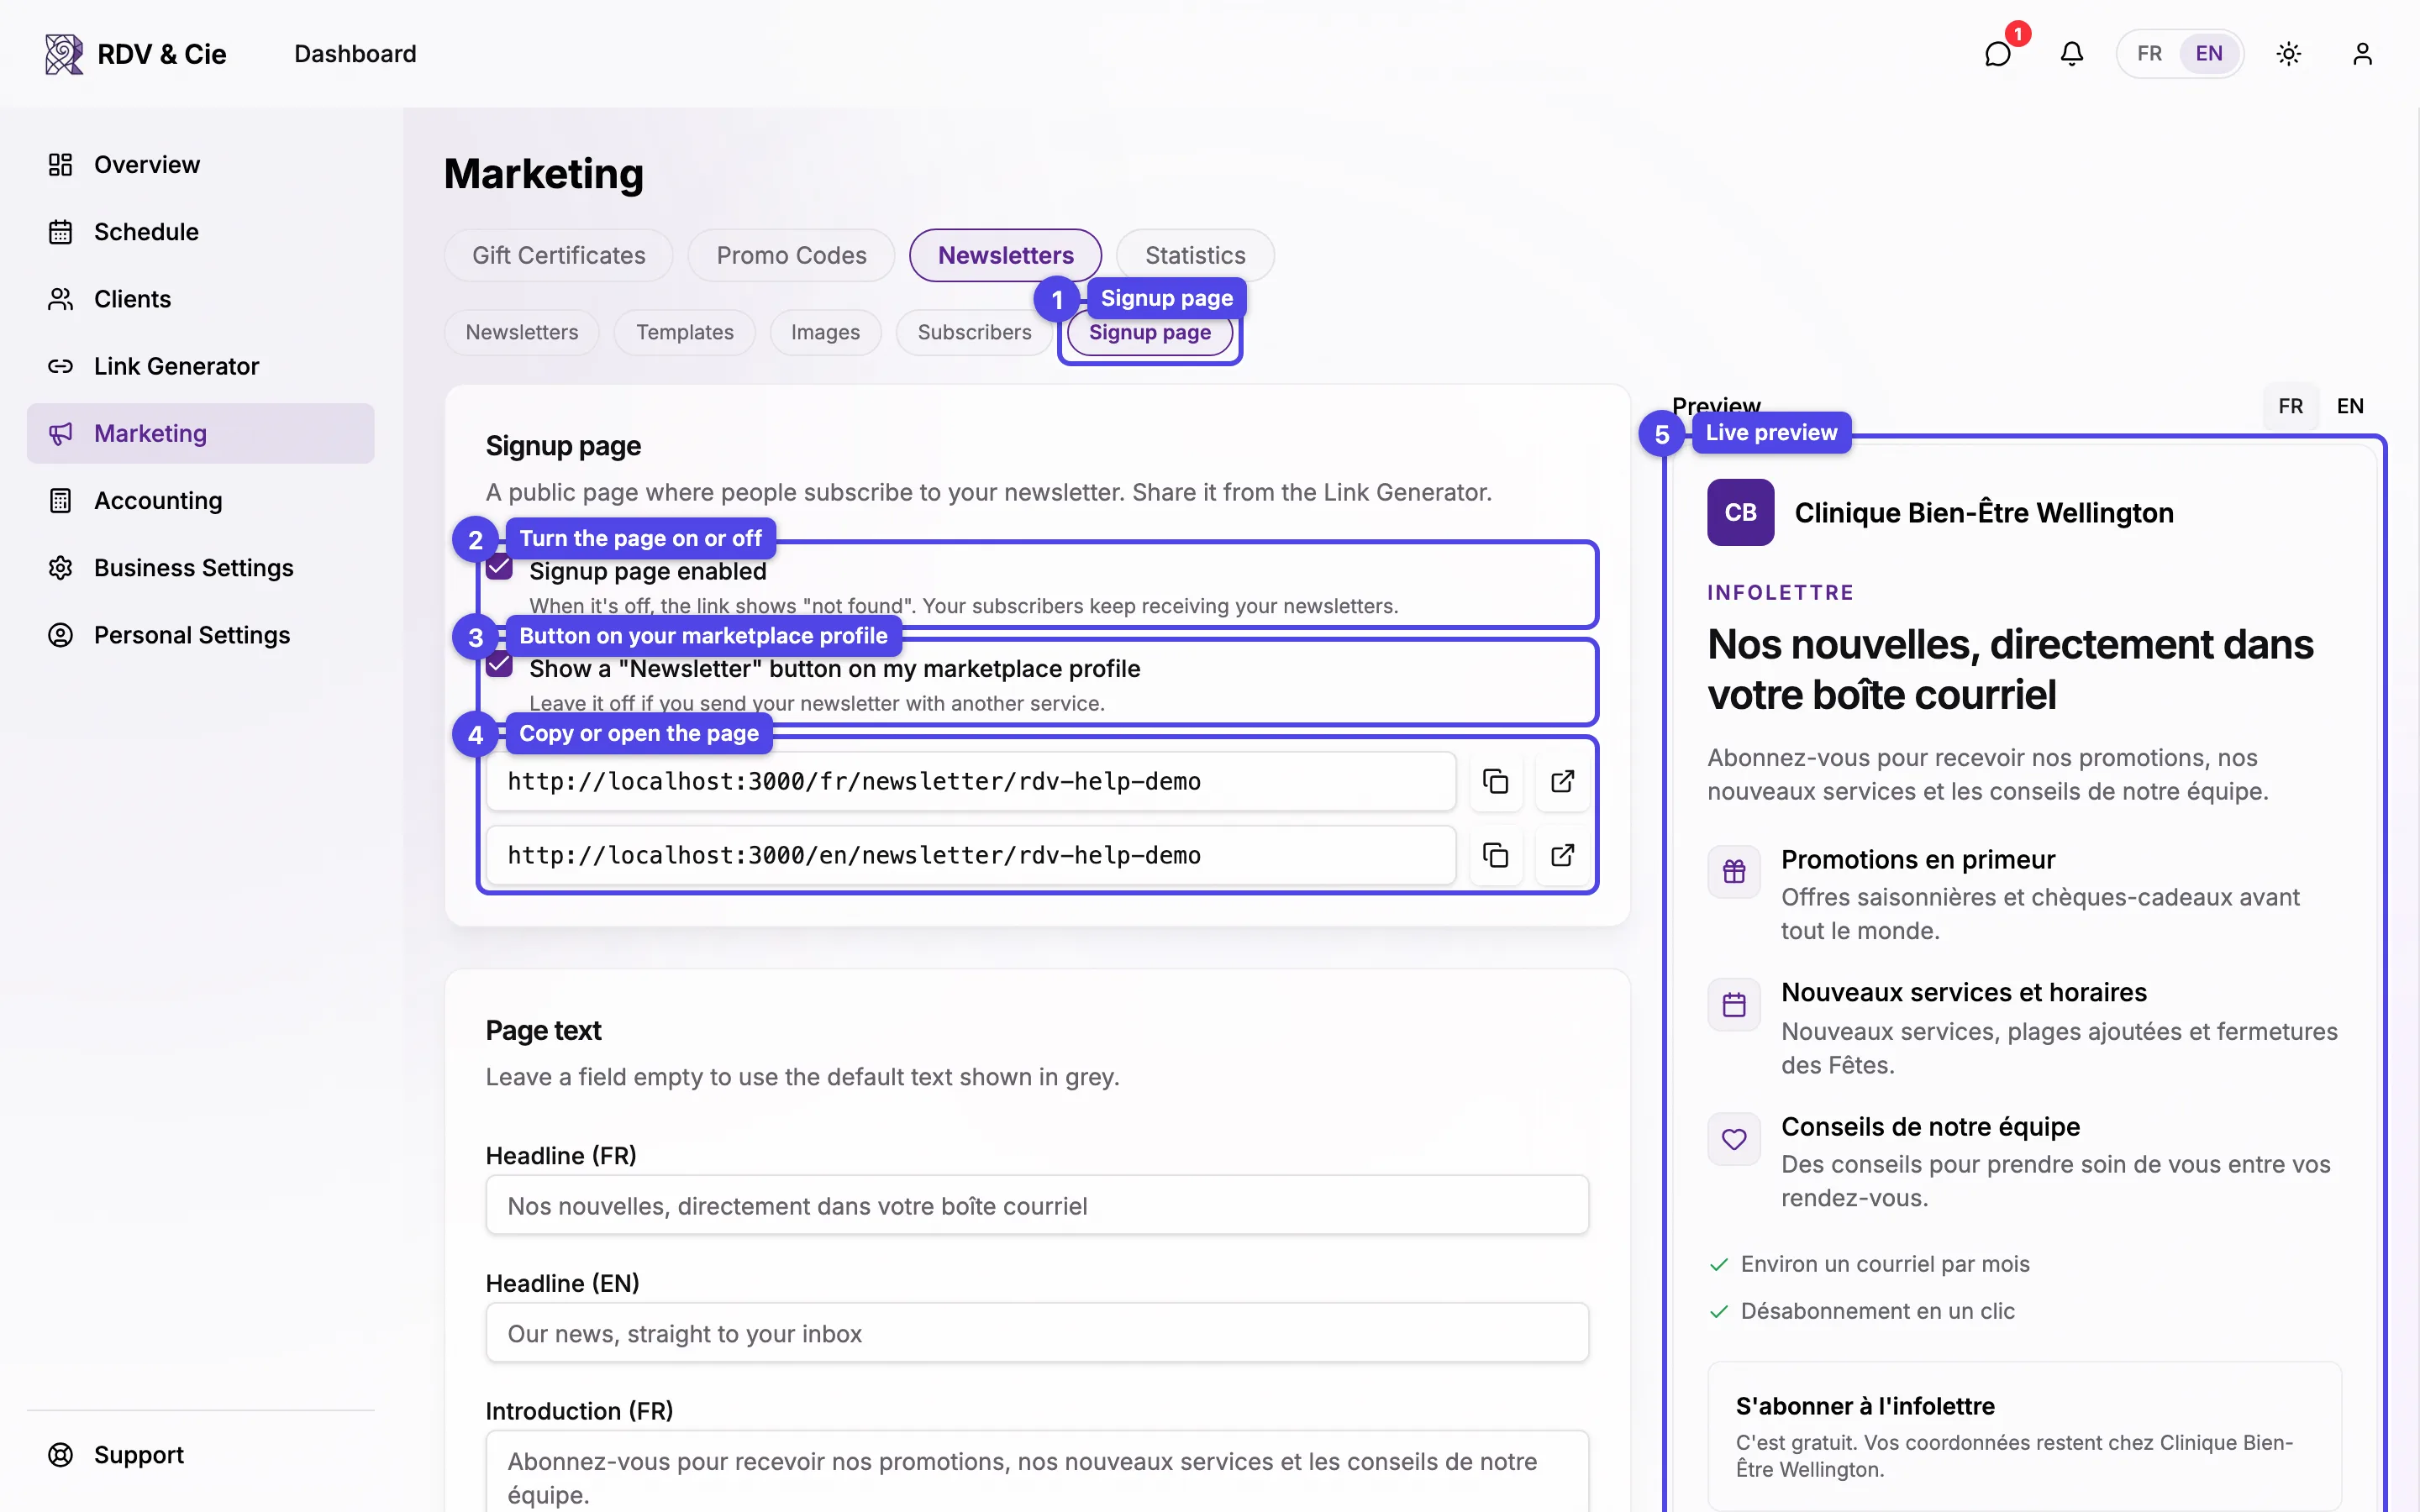
Task: Open Clients in the sidebar
Action: (200, 299)
